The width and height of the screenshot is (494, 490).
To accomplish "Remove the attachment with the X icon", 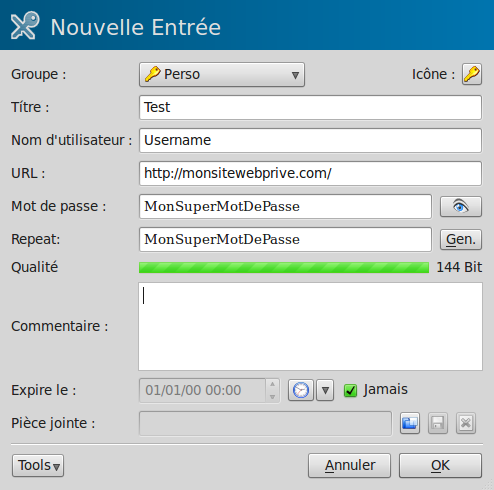I will (466, 423).
